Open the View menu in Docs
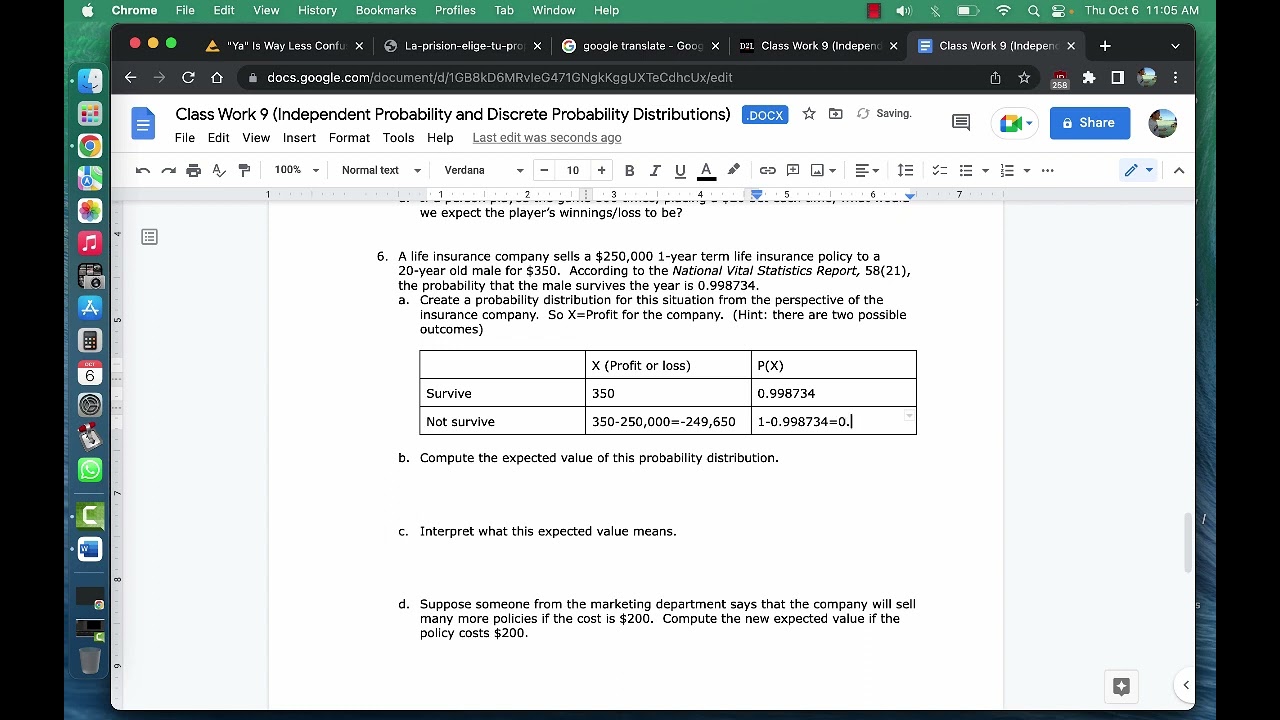Image resolution: width=1280 pixels, height=720 pixels. 256,138
